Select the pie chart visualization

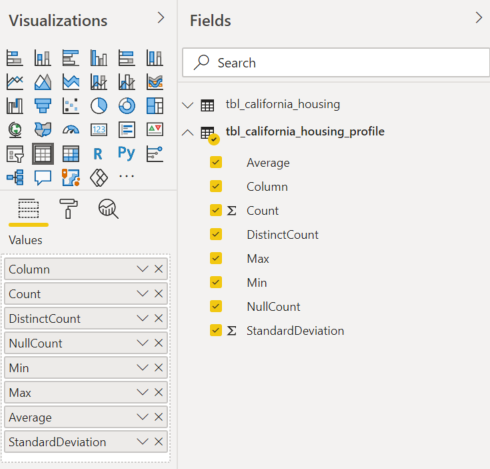99,106
